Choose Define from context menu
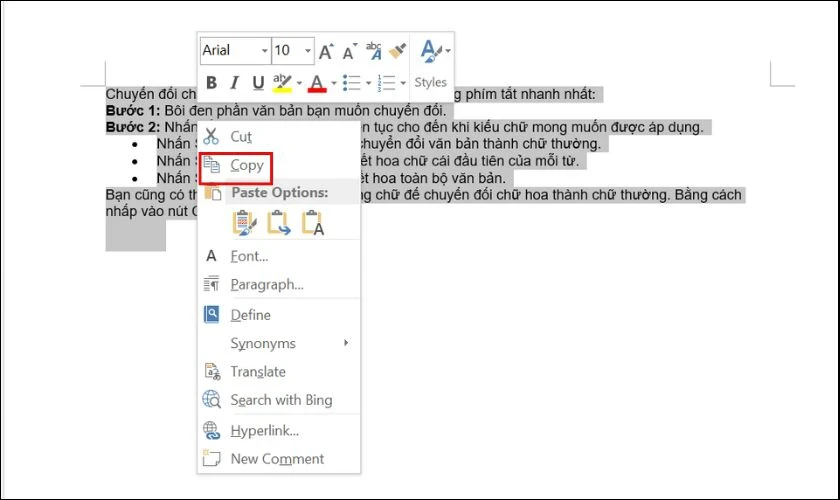The width and height of the screenshot is (840, 500). [x=279, y=315]
